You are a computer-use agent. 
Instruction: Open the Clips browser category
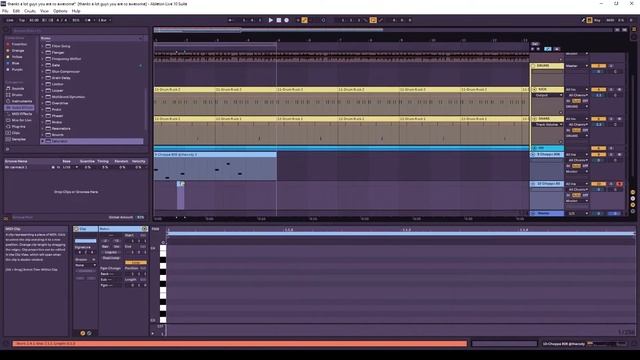click(14, 133)
